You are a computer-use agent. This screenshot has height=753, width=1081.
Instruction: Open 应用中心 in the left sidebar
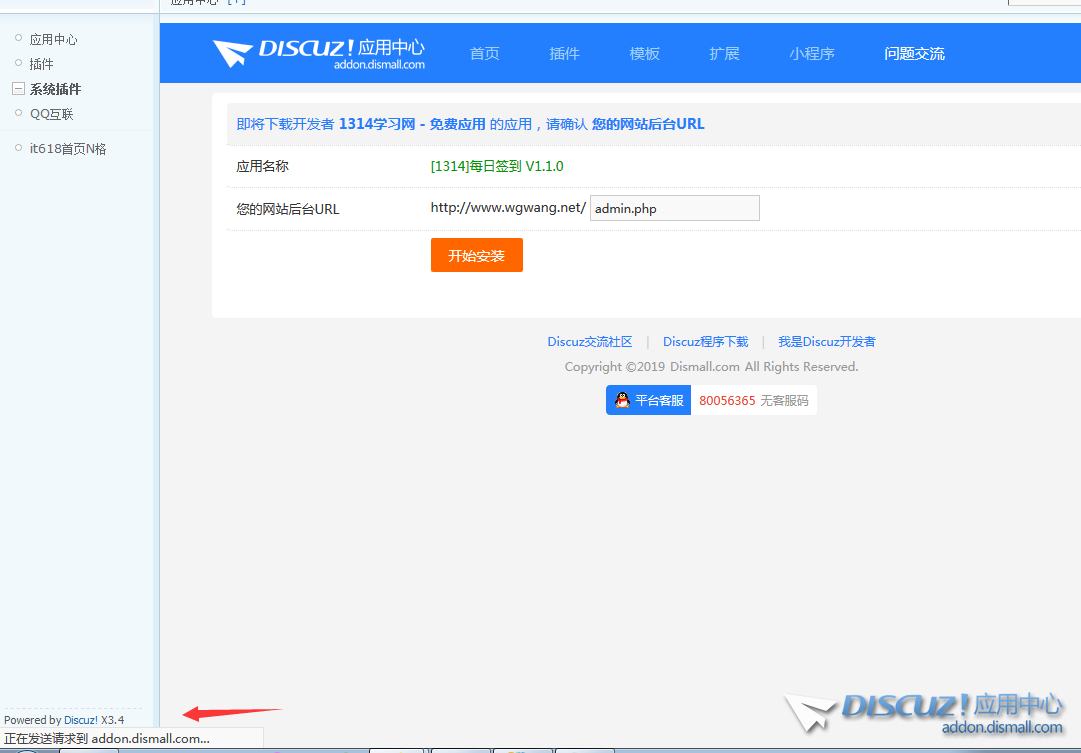pos(53,40)
